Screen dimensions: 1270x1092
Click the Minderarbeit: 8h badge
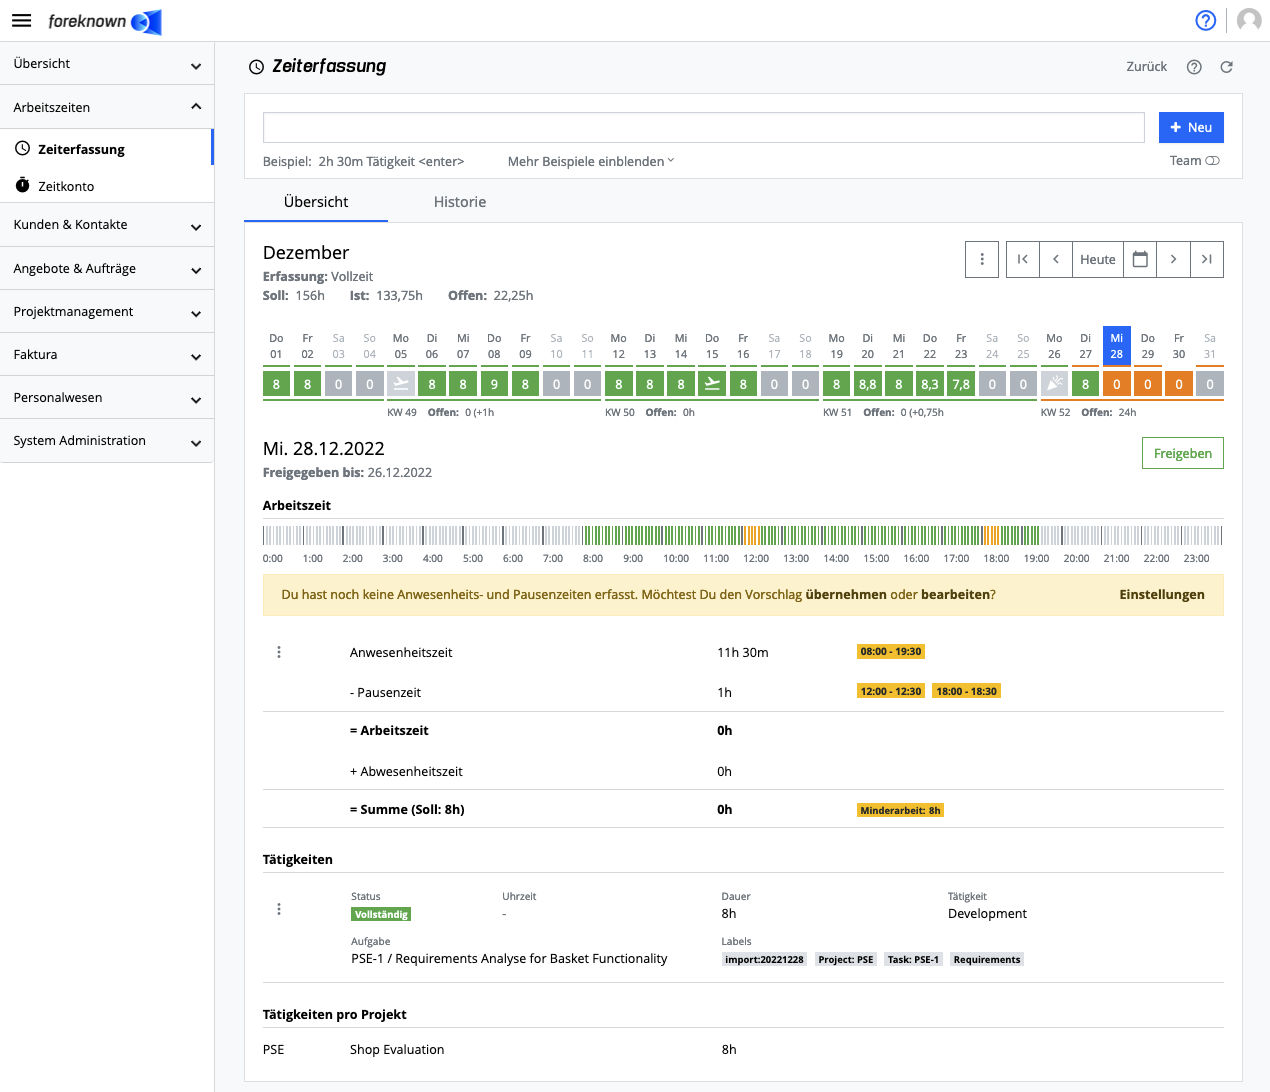(x=900, y=810)
